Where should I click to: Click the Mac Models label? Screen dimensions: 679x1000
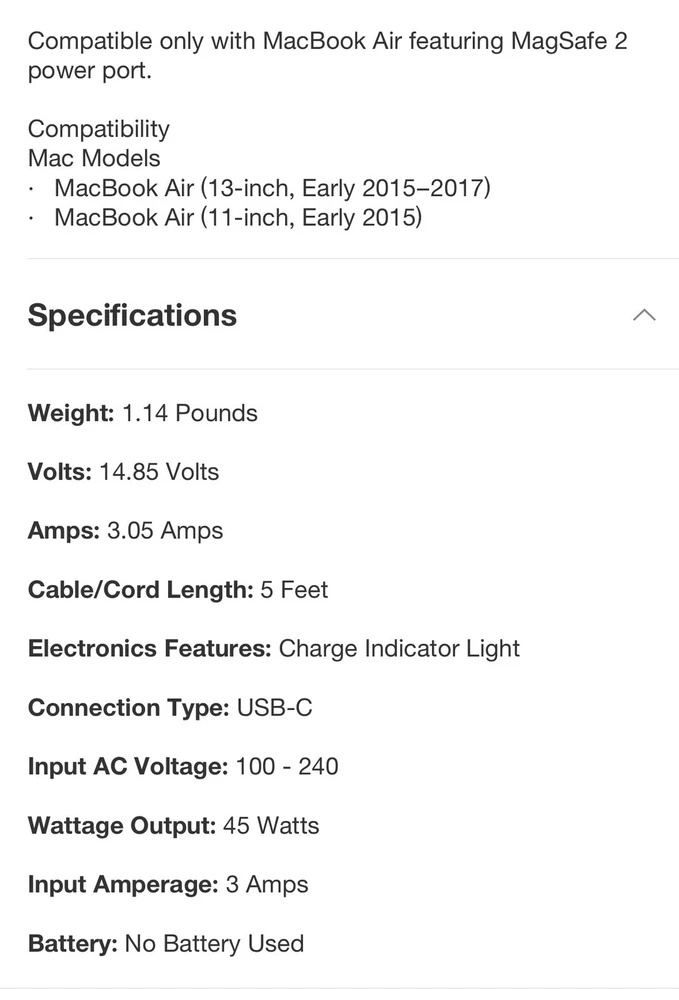94,158
